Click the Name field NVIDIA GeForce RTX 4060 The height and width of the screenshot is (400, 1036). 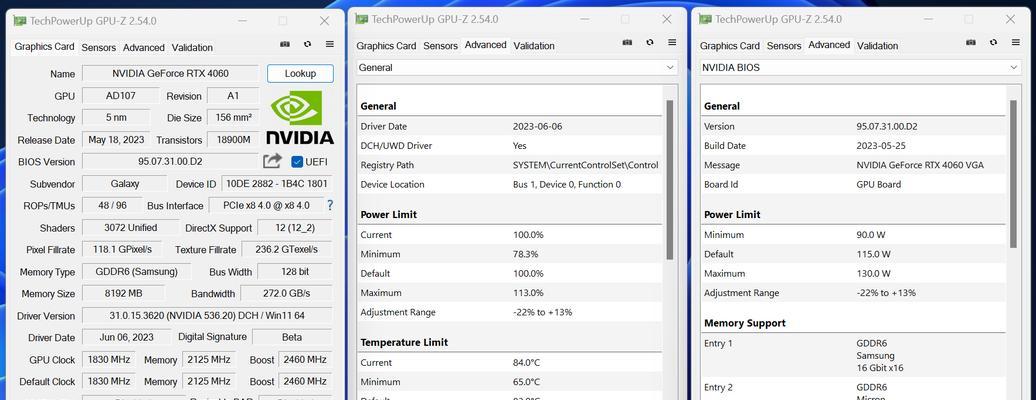pos(170,73)
